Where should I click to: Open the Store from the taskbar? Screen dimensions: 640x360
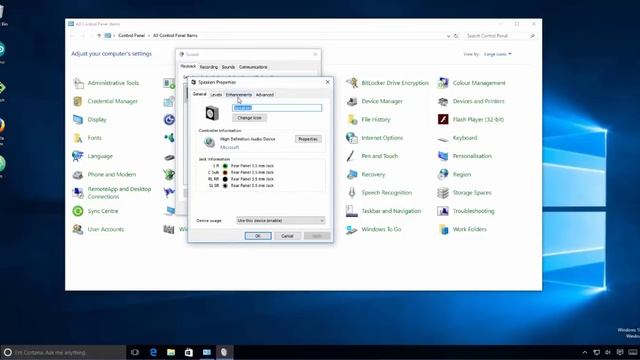189,352
